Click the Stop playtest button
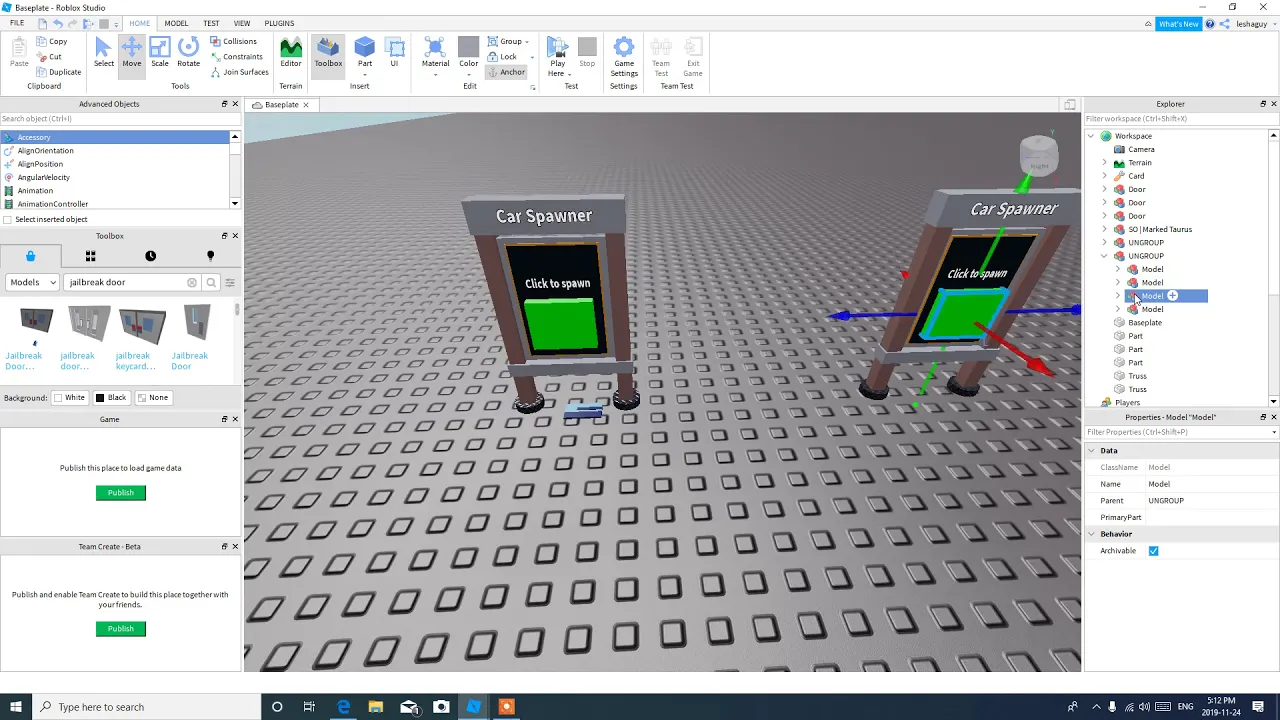This screenshot has height=720, width=1280. click(x=587, y=53)
